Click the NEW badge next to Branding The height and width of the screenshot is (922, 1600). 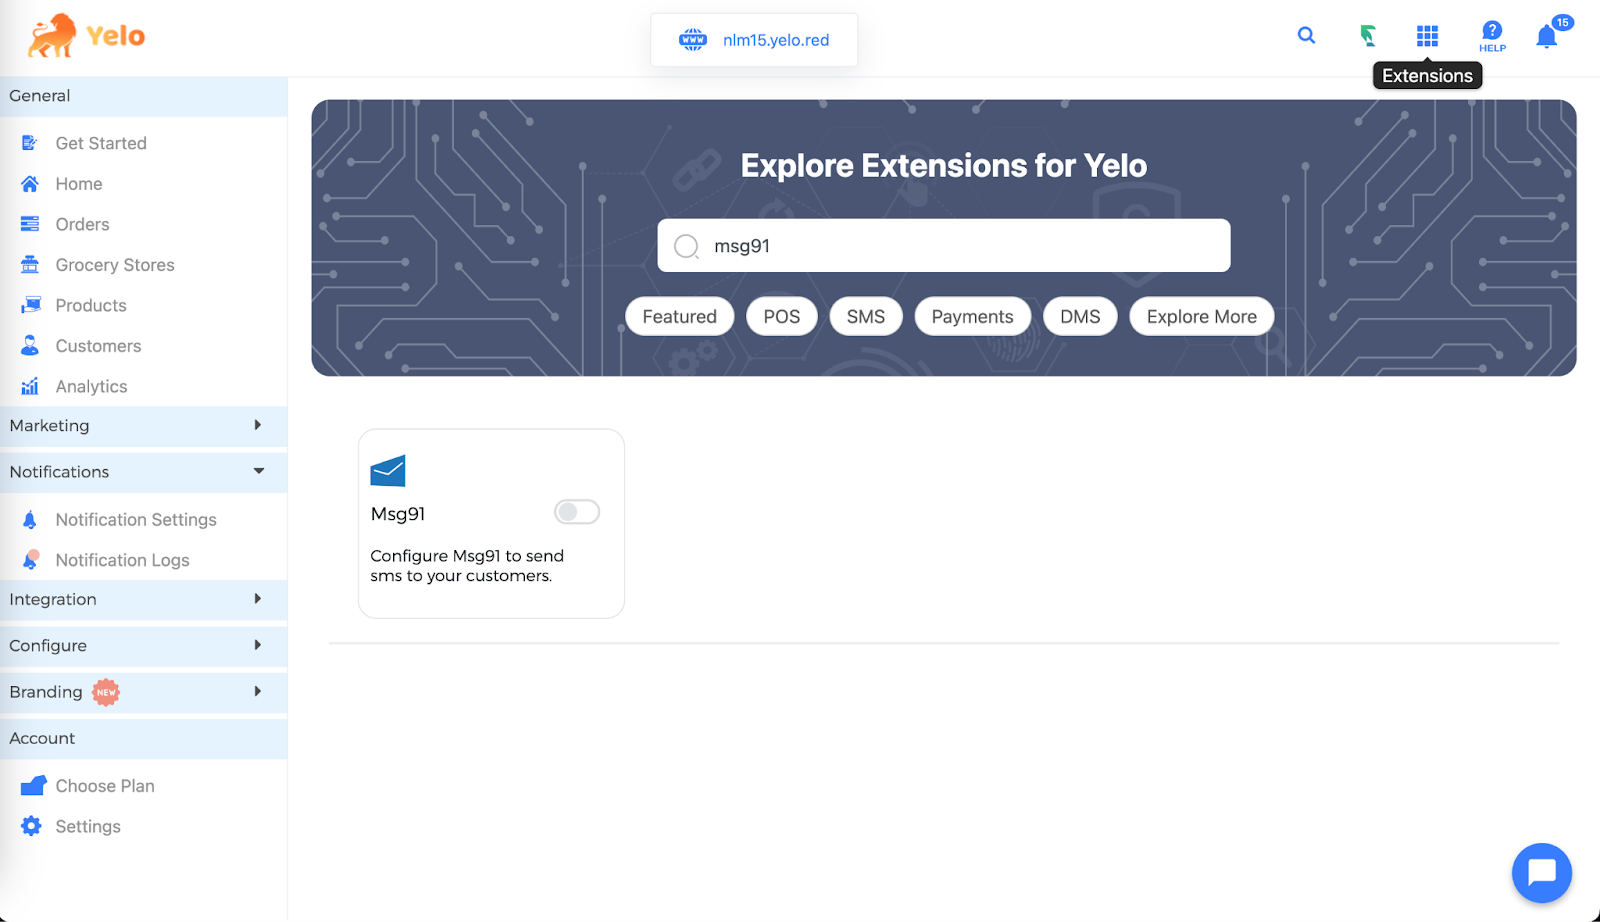[106, 692]
